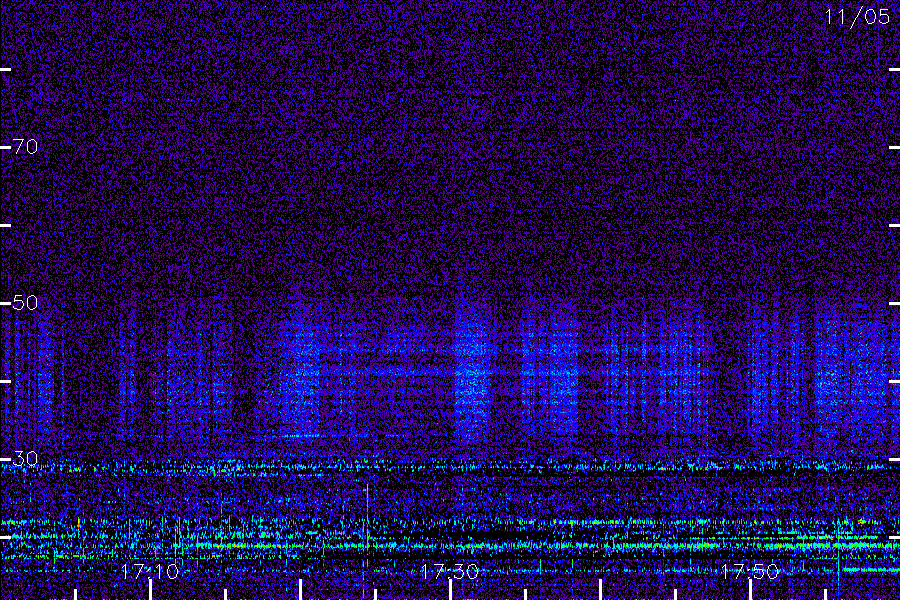Click the 50 frequency axis label

(25, 303)
